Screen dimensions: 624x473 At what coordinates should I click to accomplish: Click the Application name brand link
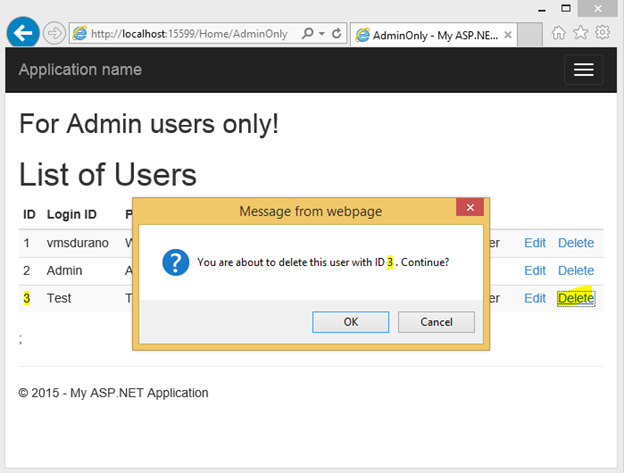click(x=80, y=69)
